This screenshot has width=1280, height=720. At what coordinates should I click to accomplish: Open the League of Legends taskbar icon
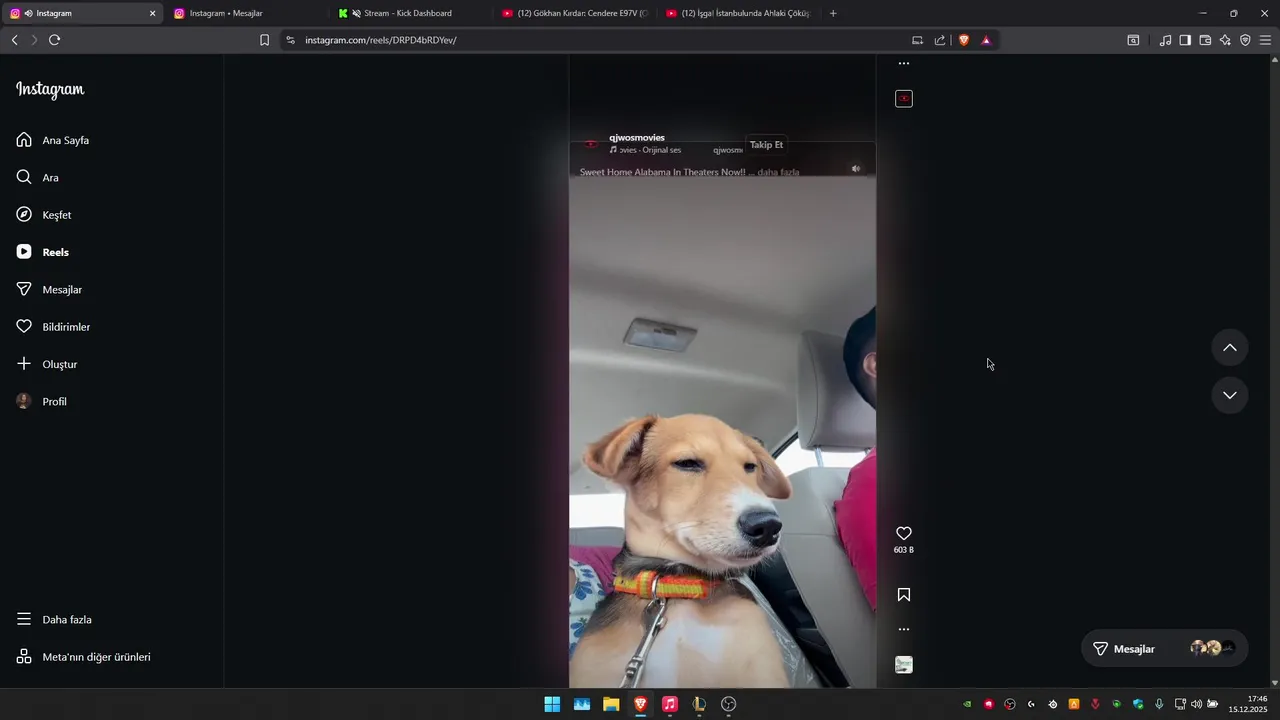point(699,704)
